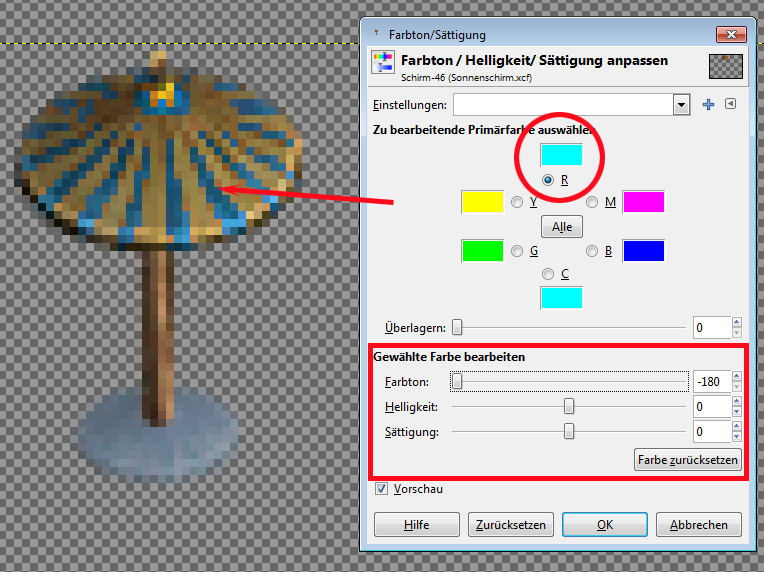Increase Überlagern with the up stepper arrow
This screenshot has height=572, width=764.
tap(737, 322)
